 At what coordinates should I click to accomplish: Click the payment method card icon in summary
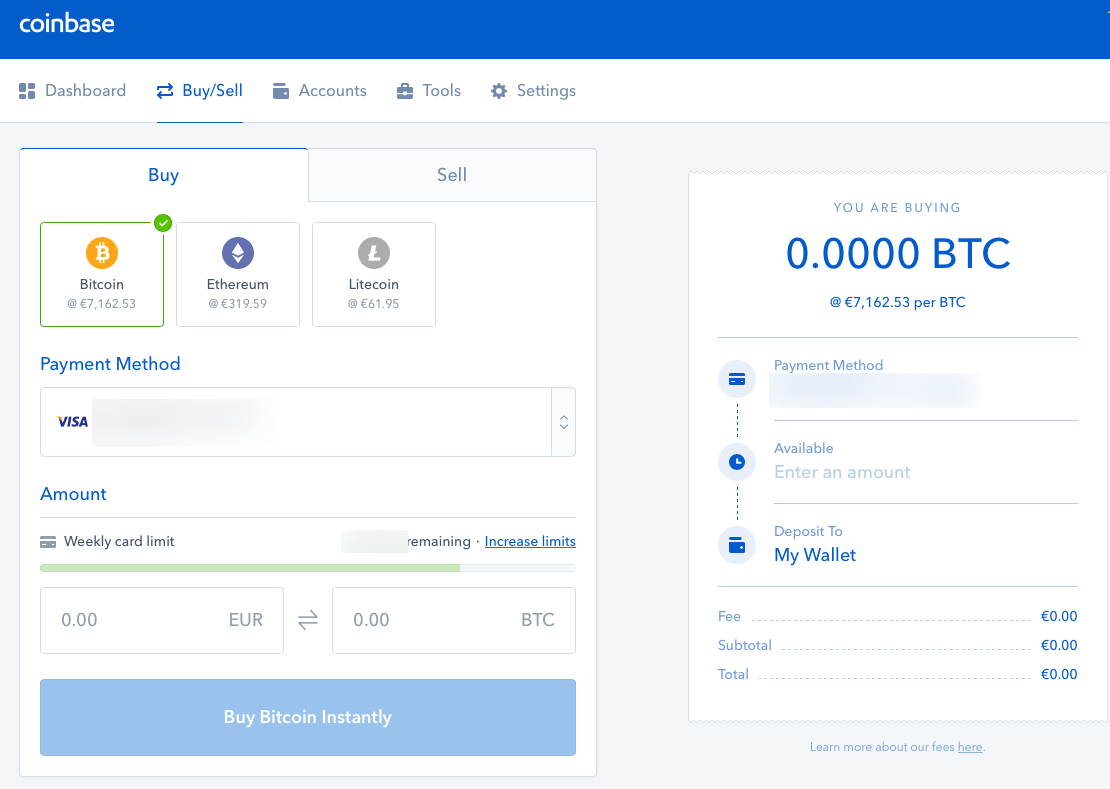[737, 379]
